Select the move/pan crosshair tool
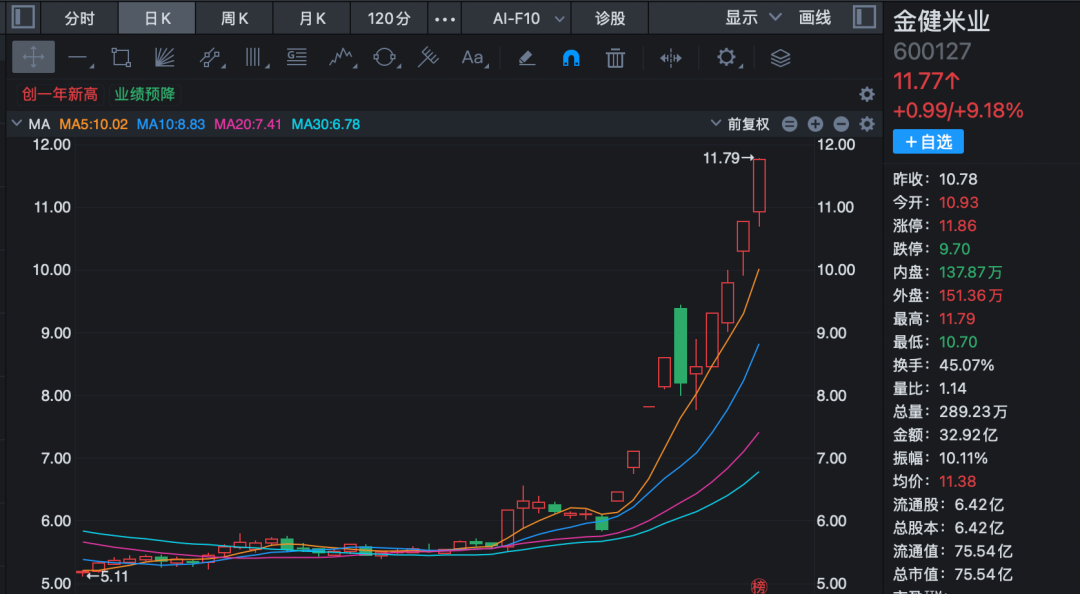The height and width of the screenshot is (594, 1080). click(33, 57)
